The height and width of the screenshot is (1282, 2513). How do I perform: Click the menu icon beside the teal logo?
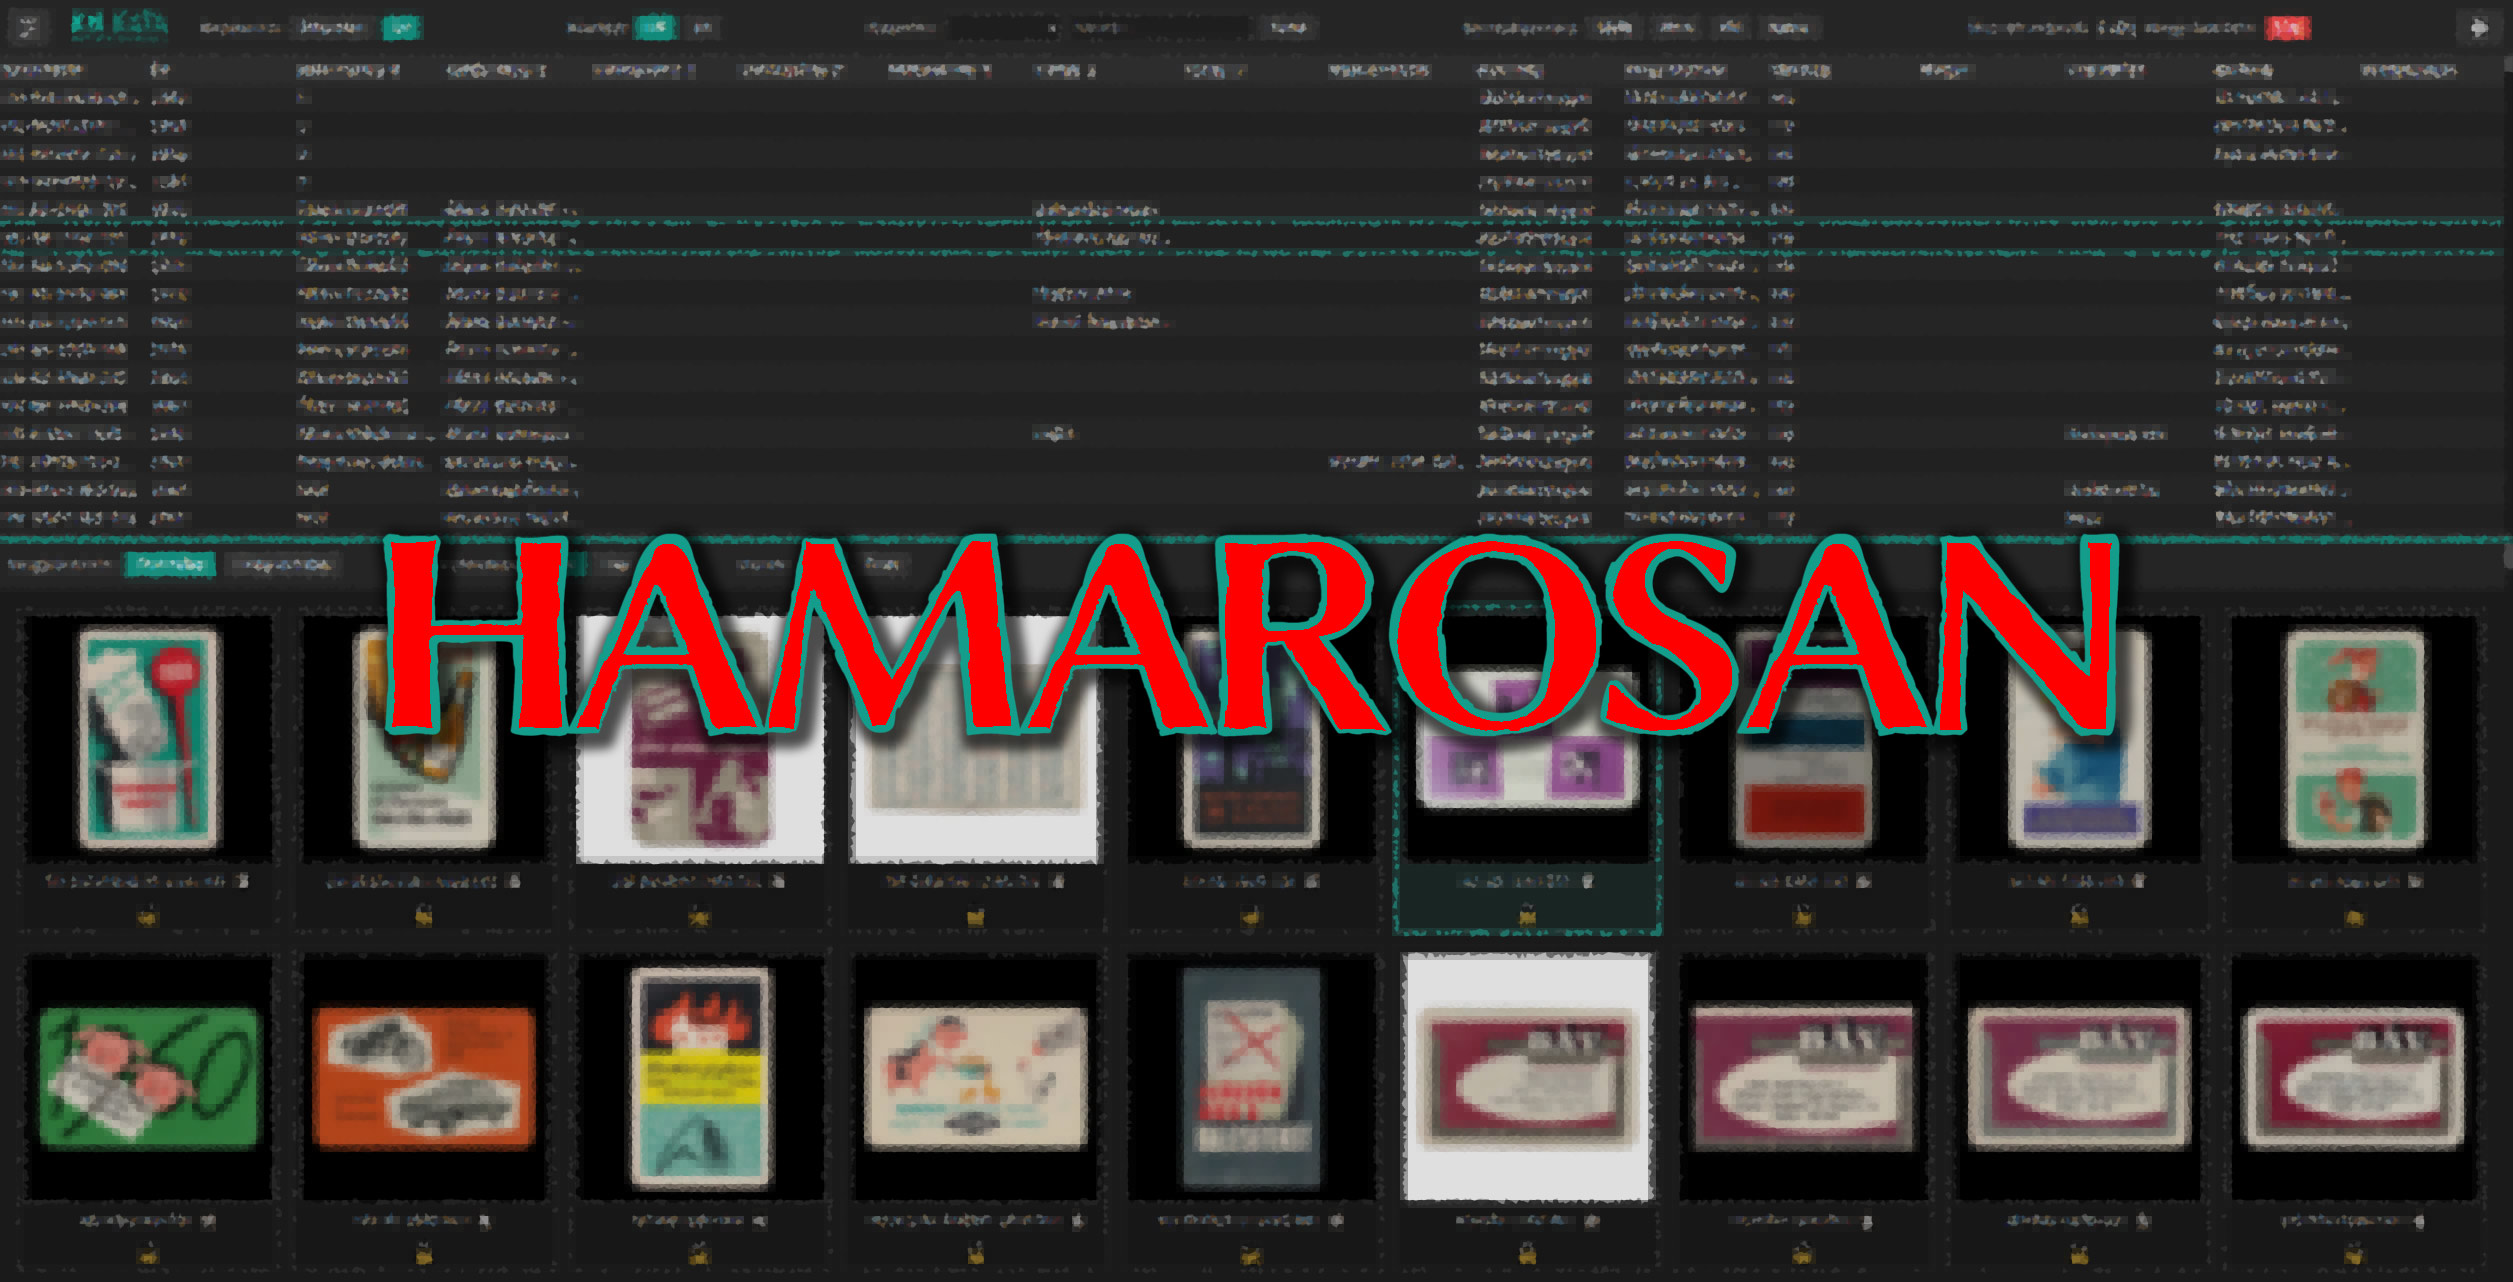28,27
